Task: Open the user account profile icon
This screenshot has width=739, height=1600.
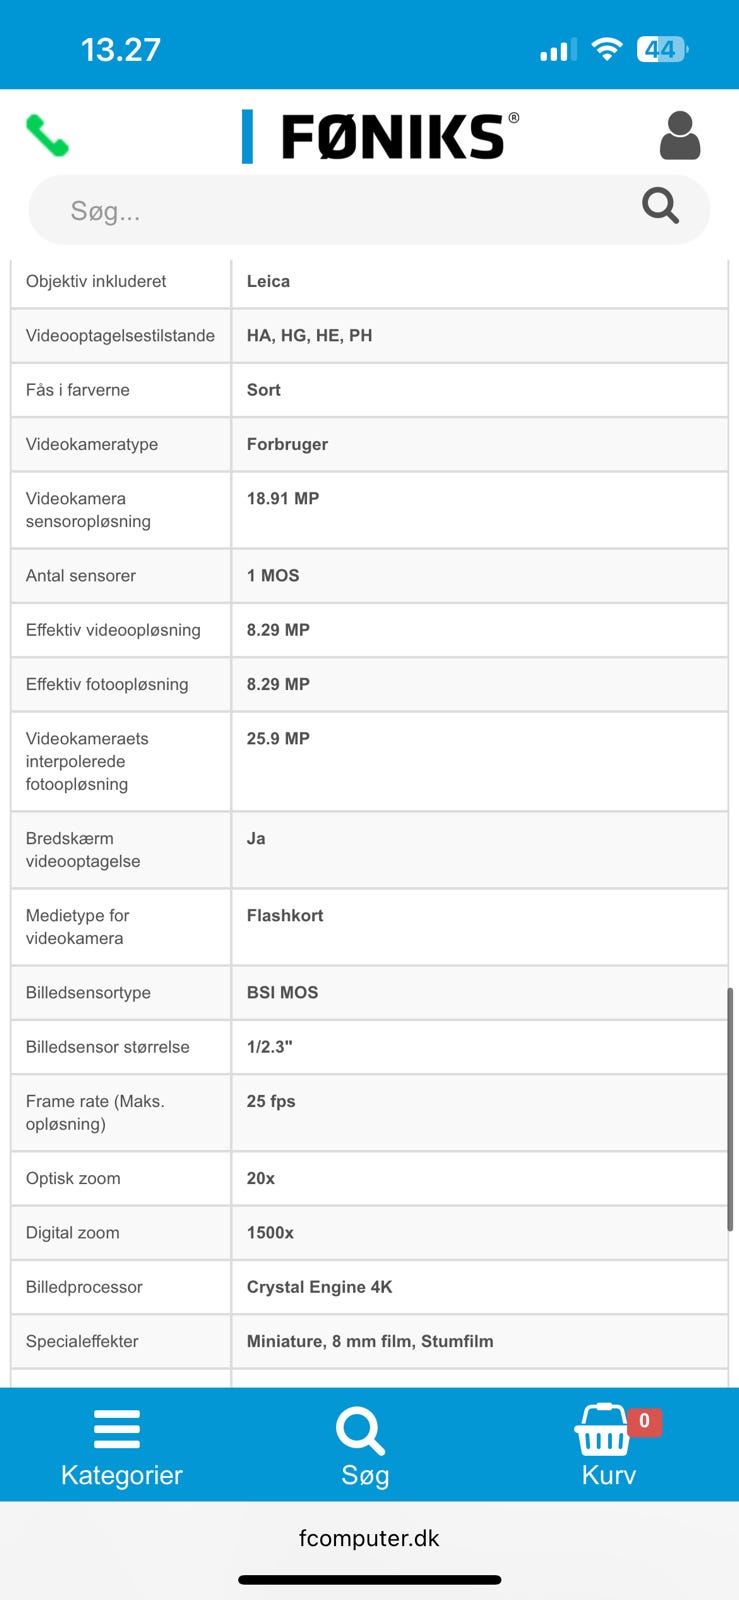Action: pyautogui.click(x=680, y=136)
